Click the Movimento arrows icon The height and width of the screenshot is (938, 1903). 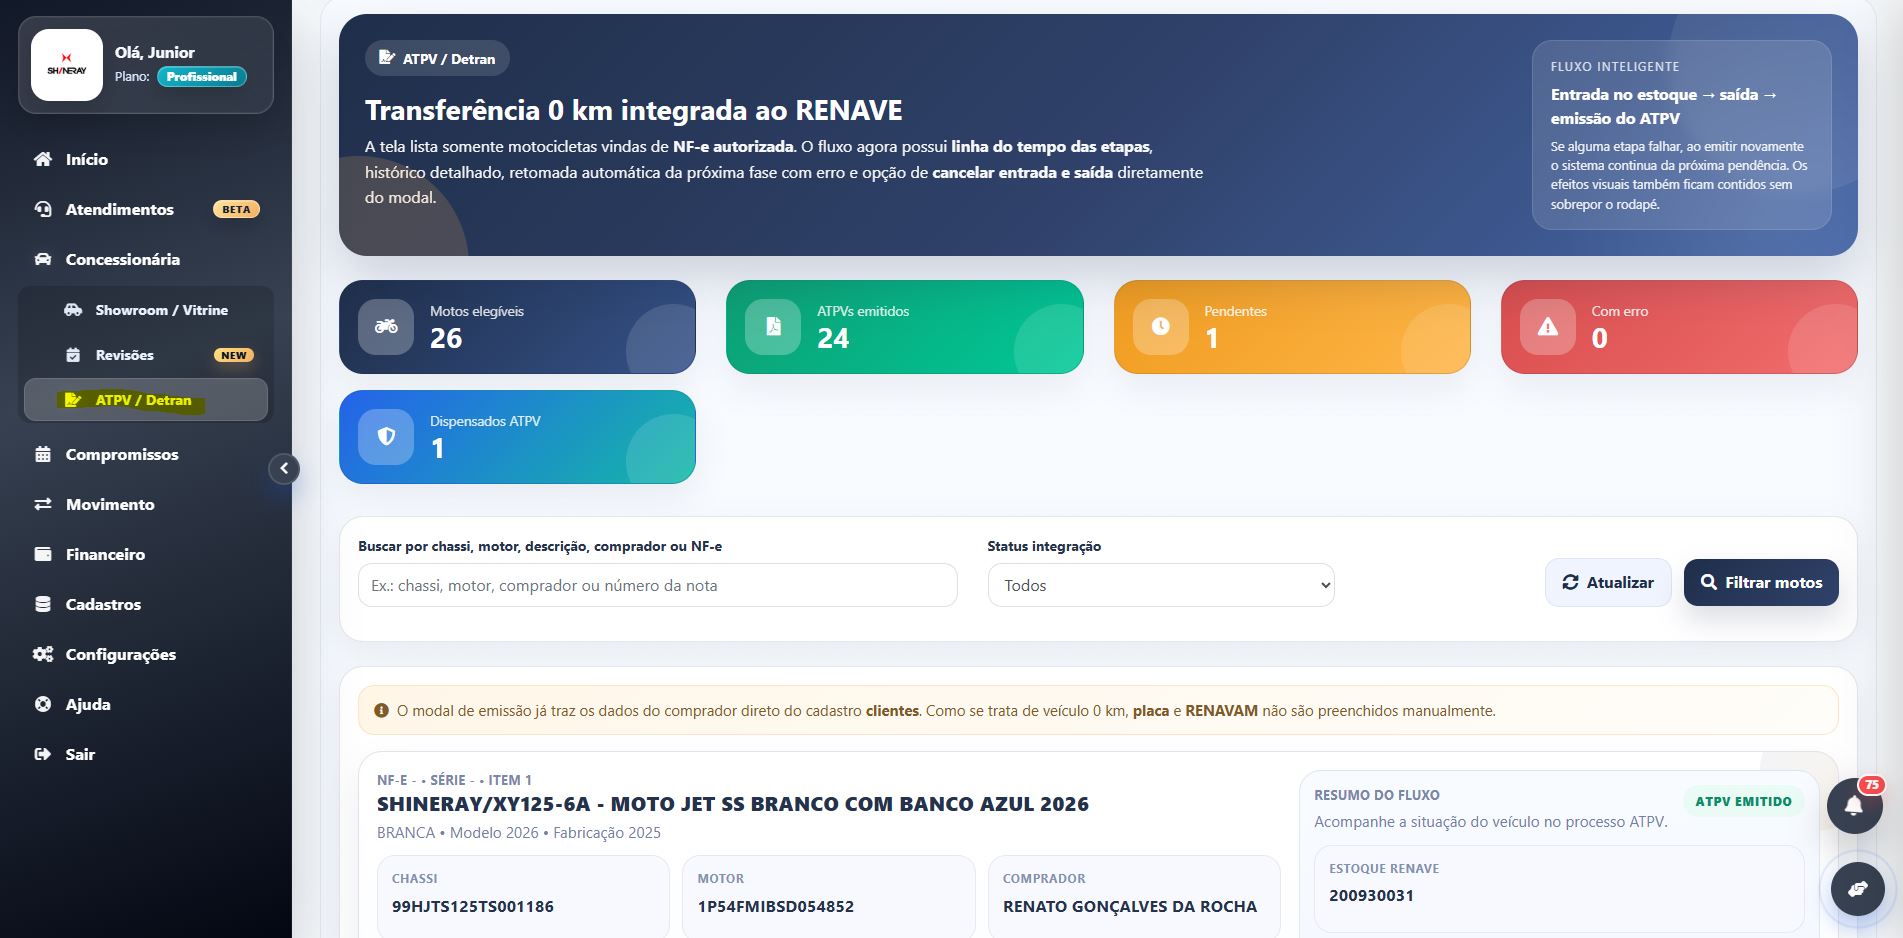pyautogui.click(x=43, y=504)
